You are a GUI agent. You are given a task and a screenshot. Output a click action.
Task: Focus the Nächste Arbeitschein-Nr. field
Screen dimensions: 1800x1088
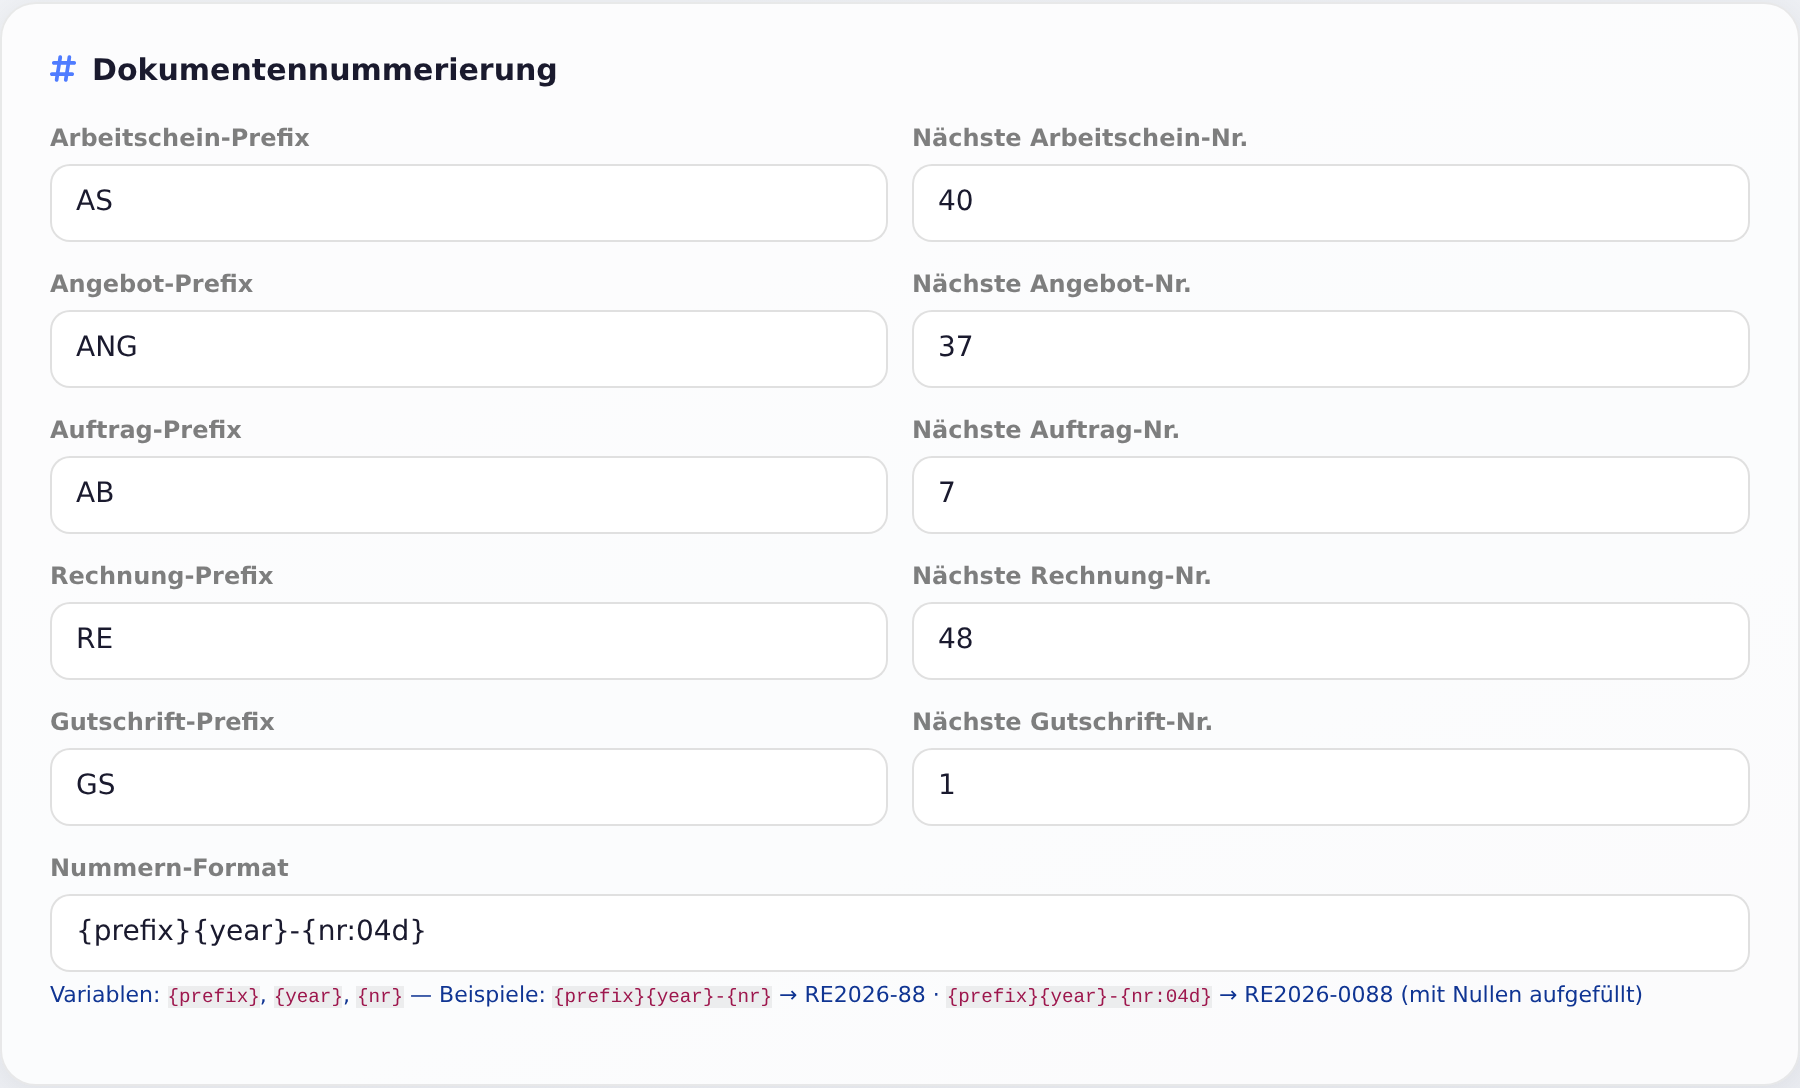click(x=1331, y=203)
